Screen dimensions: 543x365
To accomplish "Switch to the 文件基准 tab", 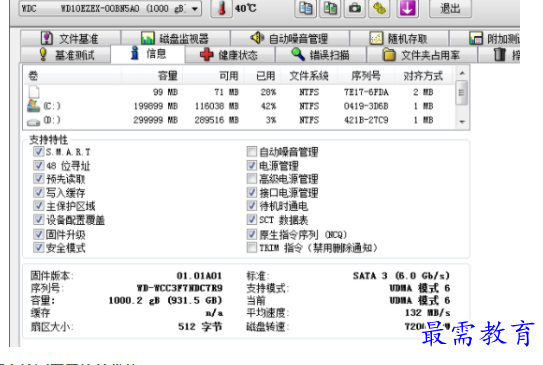I will pyautogui.click(x=70, y=38).
